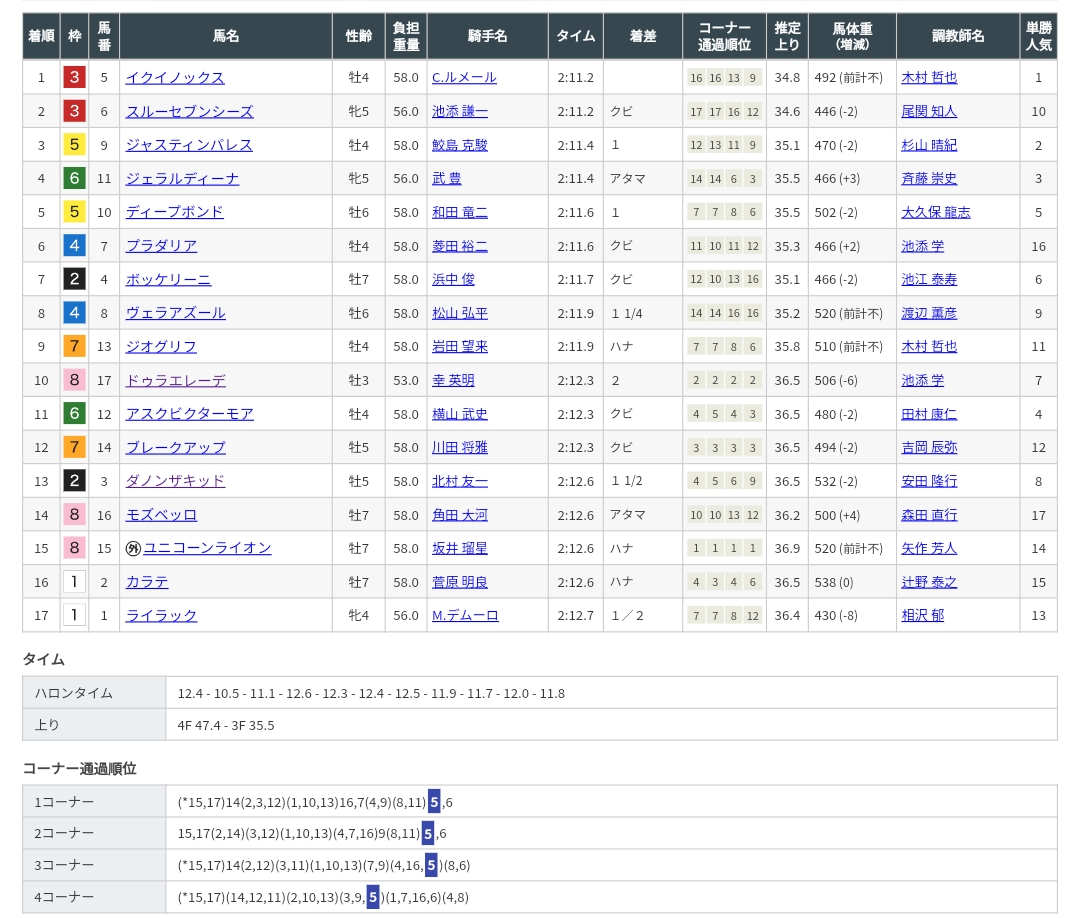This screenshot has height=918, width=1080.
Task: Open the horse link ドゥラエレーデ
Action: tap(175, 381)
